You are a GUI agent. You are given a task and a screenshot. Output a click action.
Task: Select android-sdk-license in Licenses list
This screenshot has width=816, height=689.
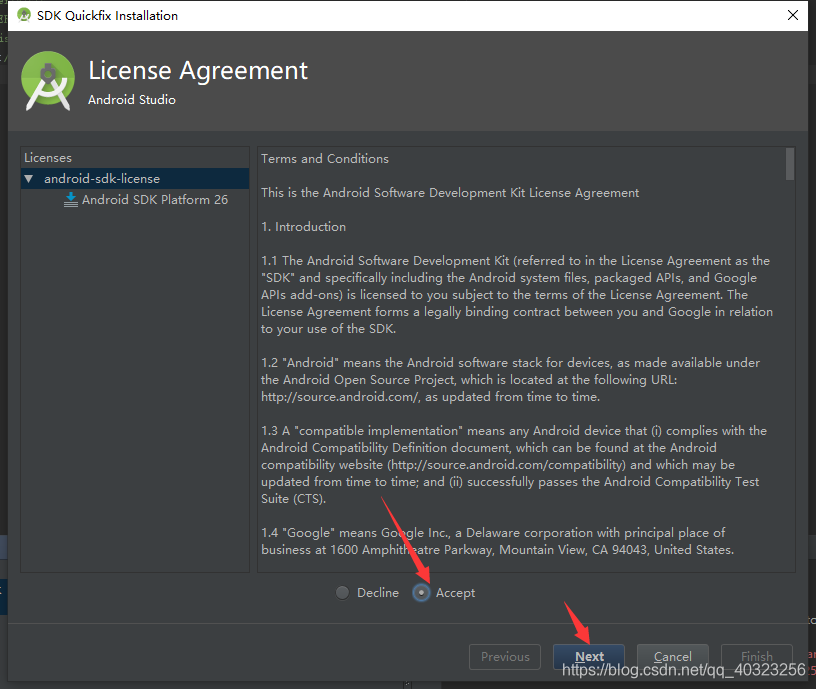135,178
